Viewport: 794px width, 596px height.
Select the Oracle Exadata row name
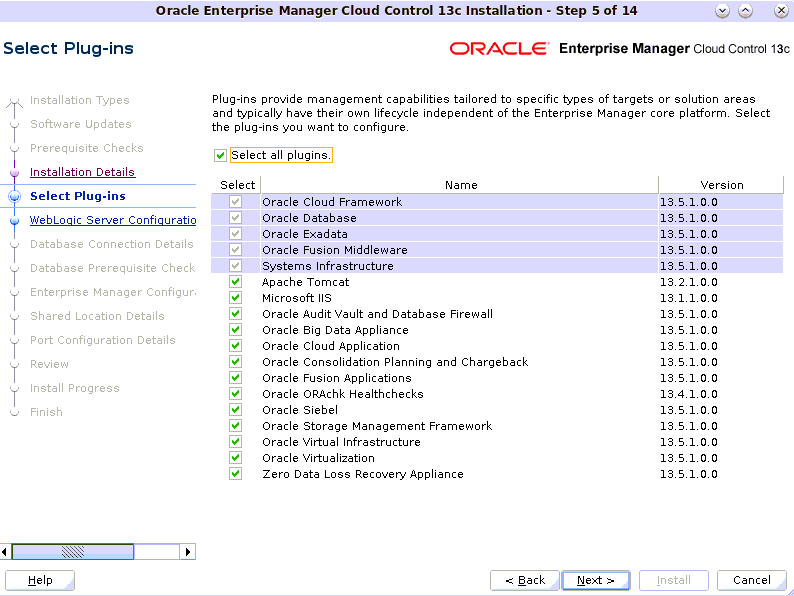[x=305, y=234]
